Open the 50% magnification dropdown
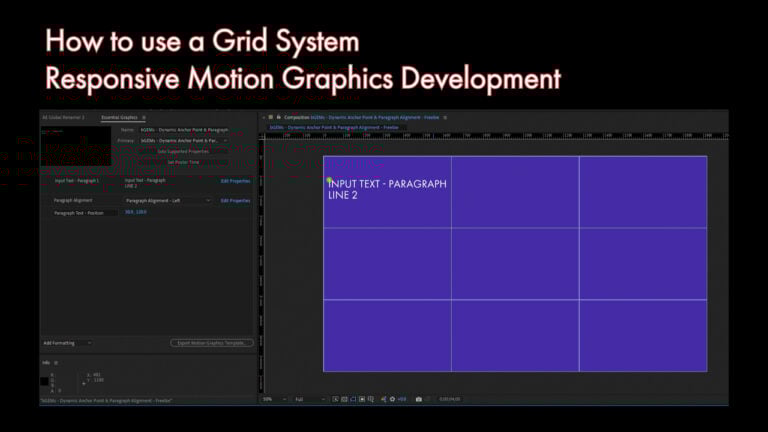 [x=271, y=399]
